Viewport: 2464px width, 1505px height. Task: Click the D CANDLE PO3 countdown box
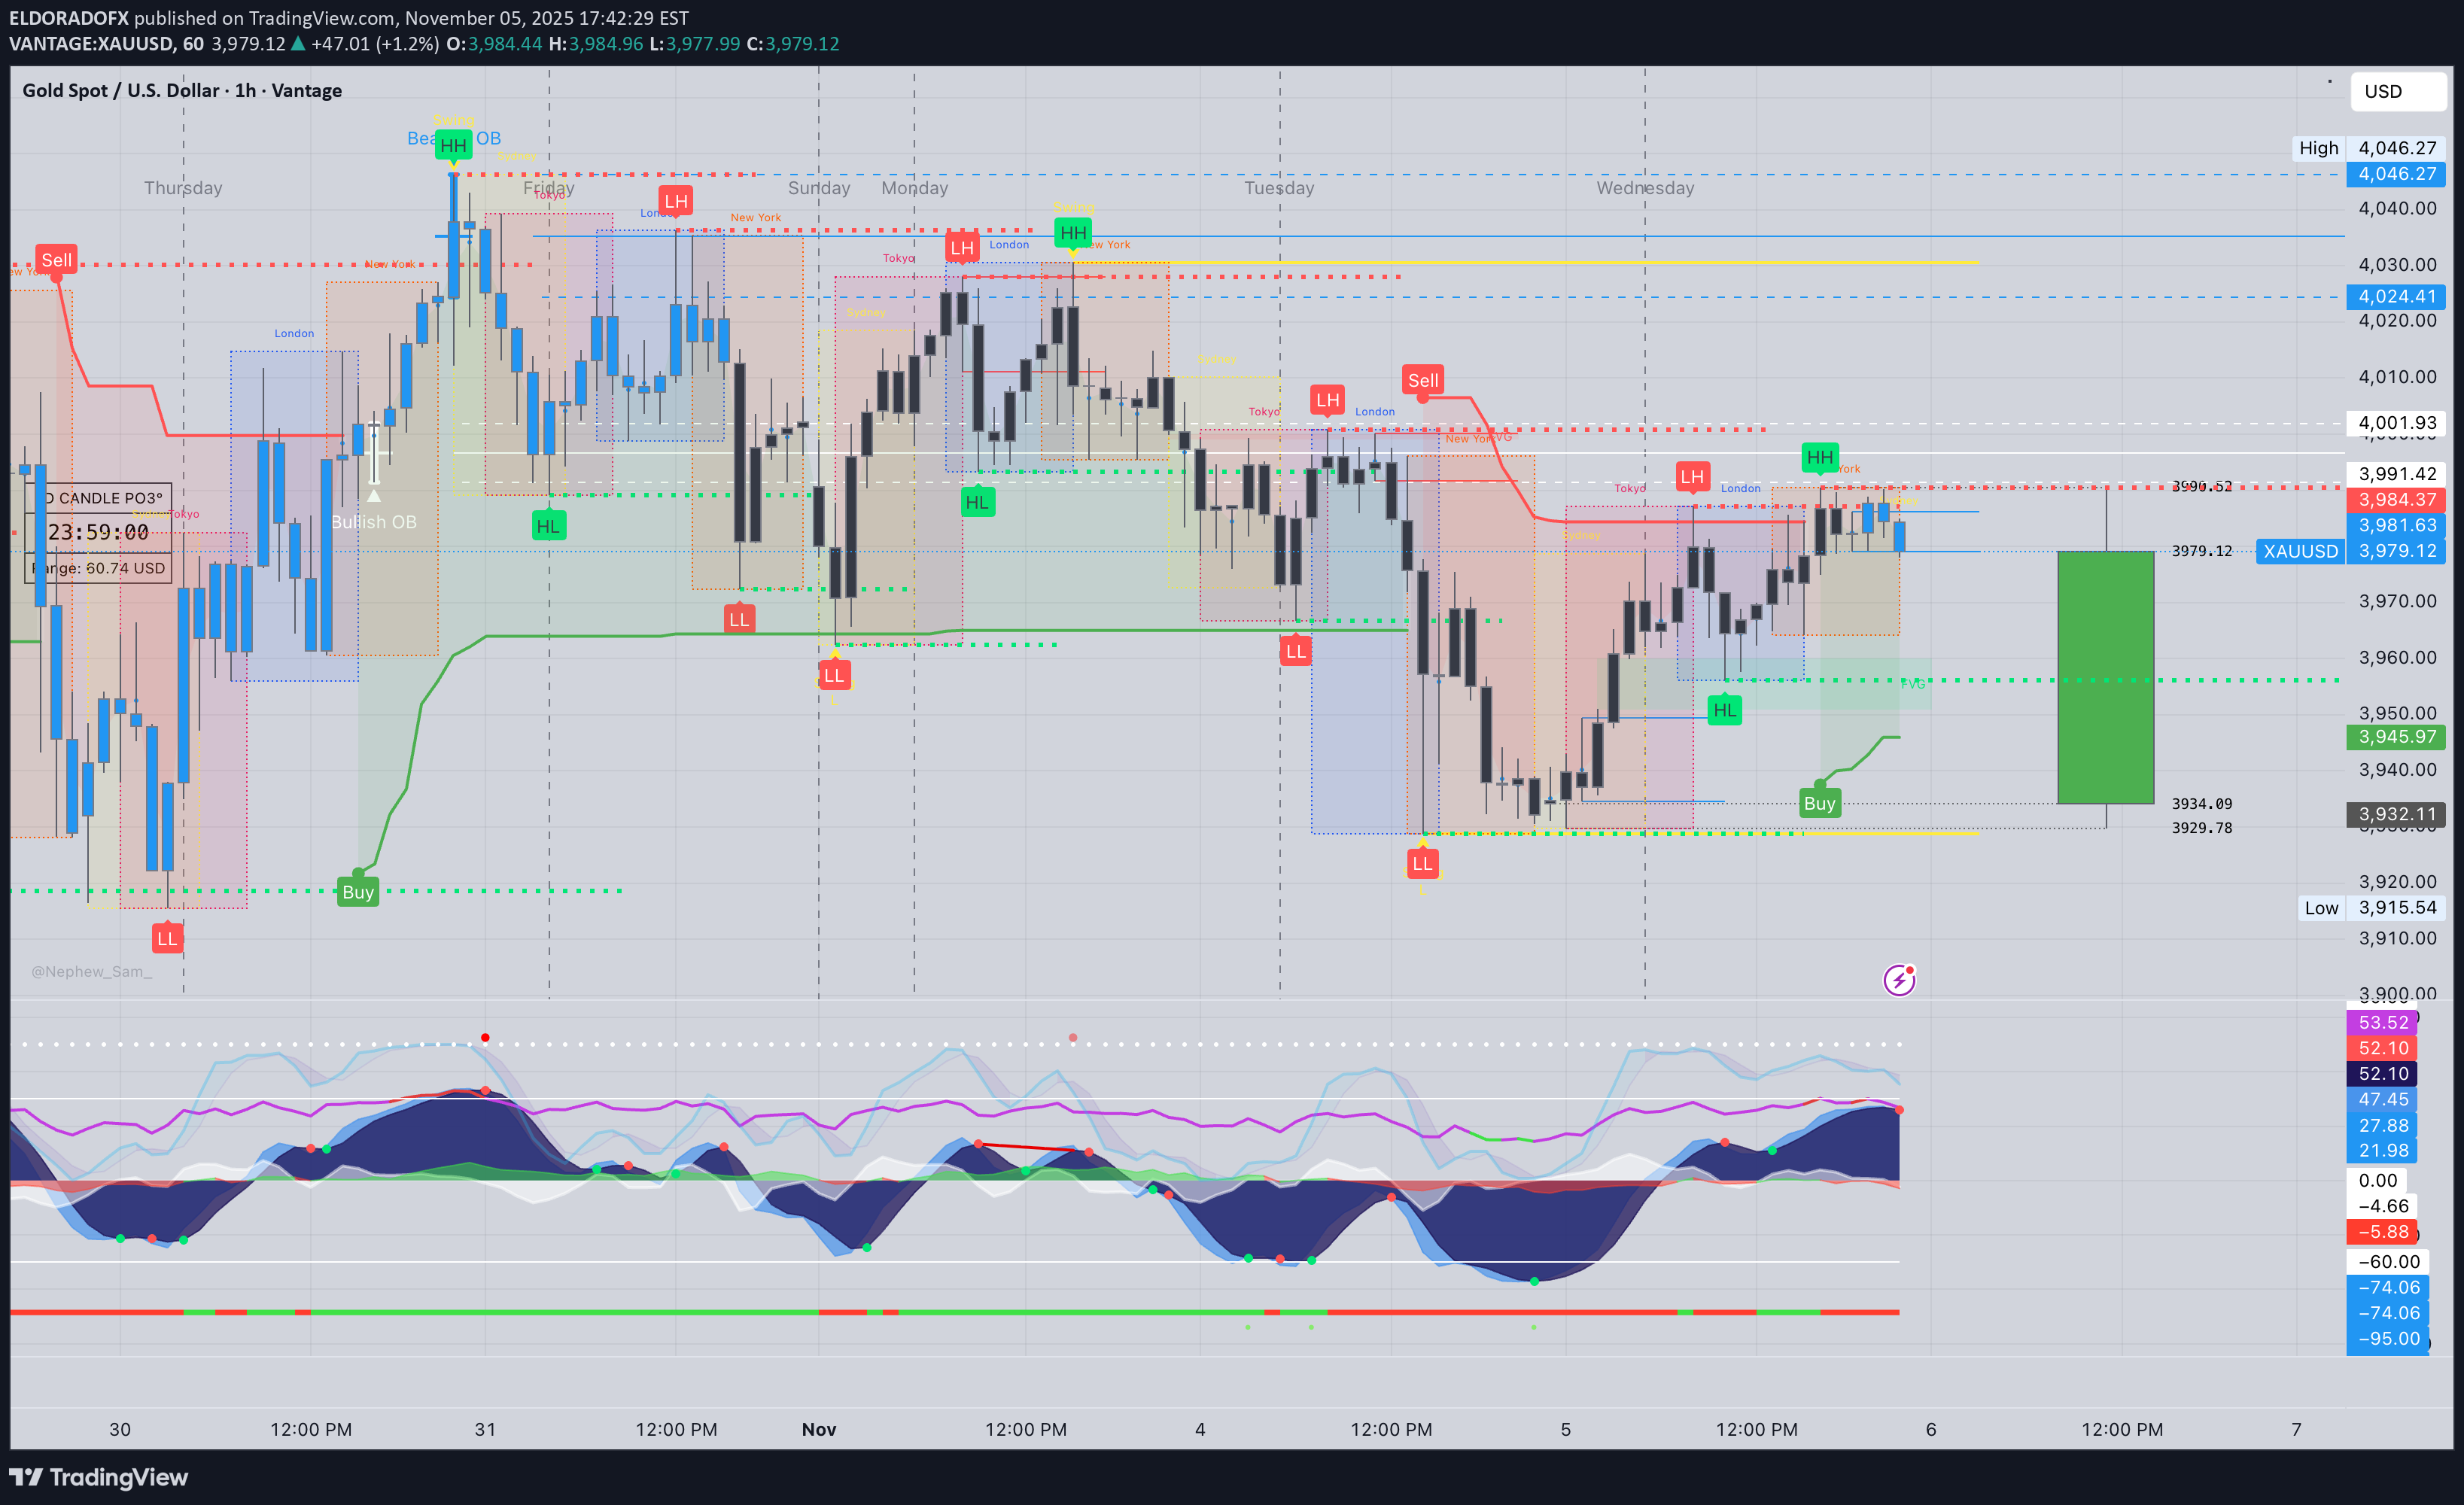point(97,532)
